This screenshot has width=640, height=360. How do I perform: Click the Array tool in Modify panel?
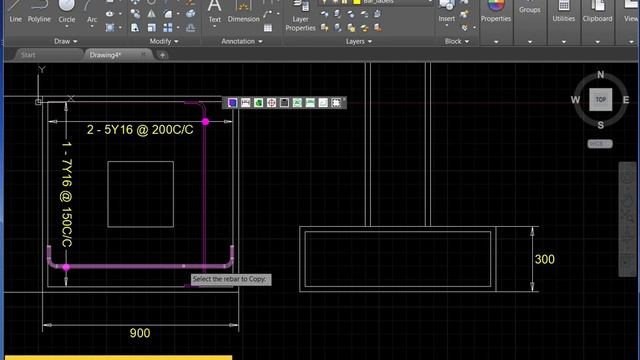pos(168,27)
